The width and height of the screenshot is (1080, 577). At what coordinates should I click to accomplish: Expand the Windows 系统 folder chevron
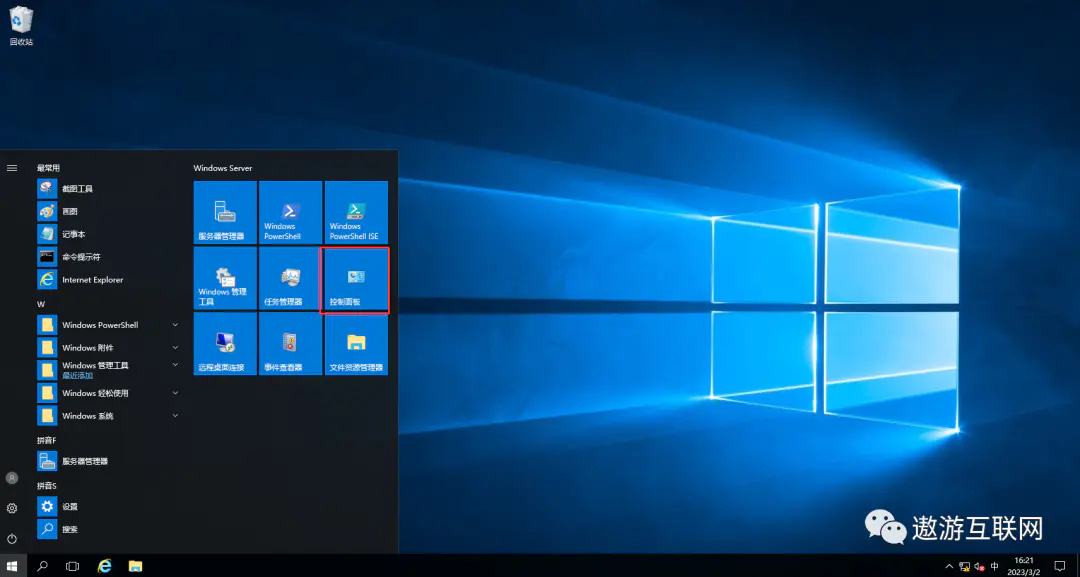(175, 415)
